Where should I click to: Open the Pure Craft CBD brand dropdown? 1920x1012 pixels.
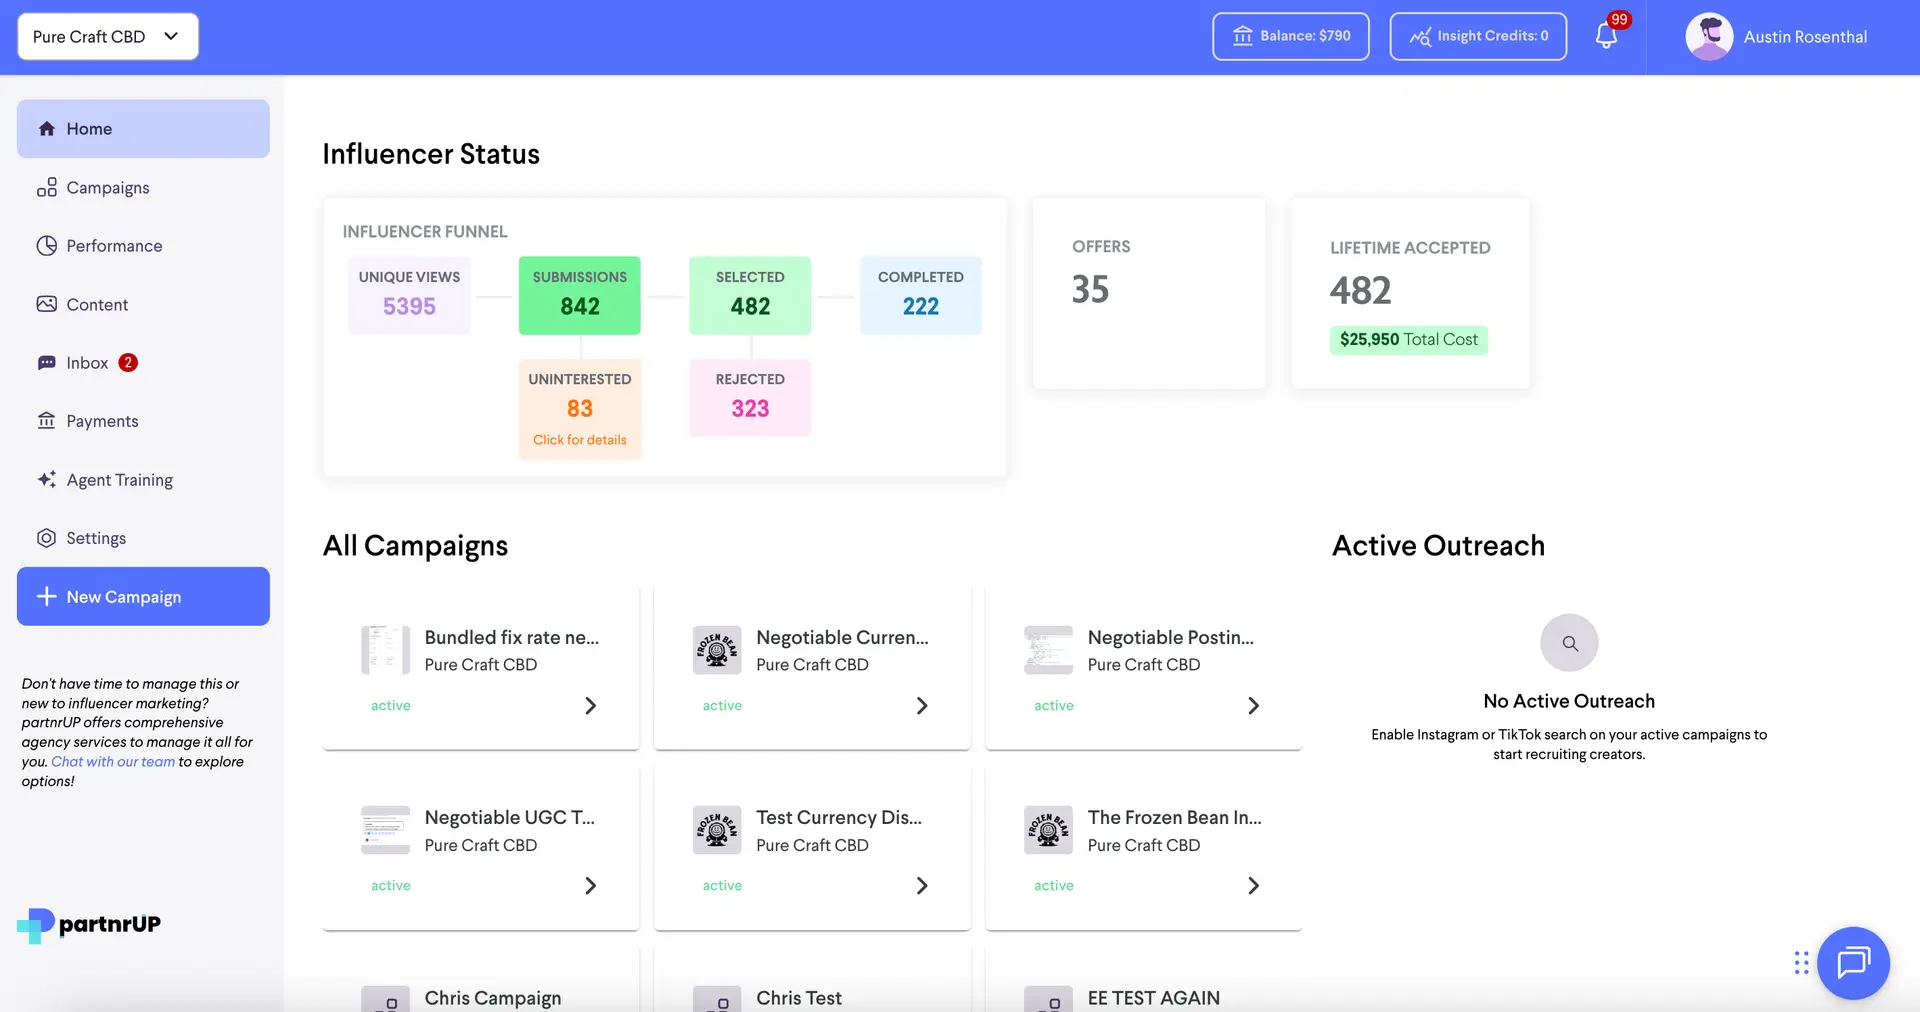tap(107, 36)
